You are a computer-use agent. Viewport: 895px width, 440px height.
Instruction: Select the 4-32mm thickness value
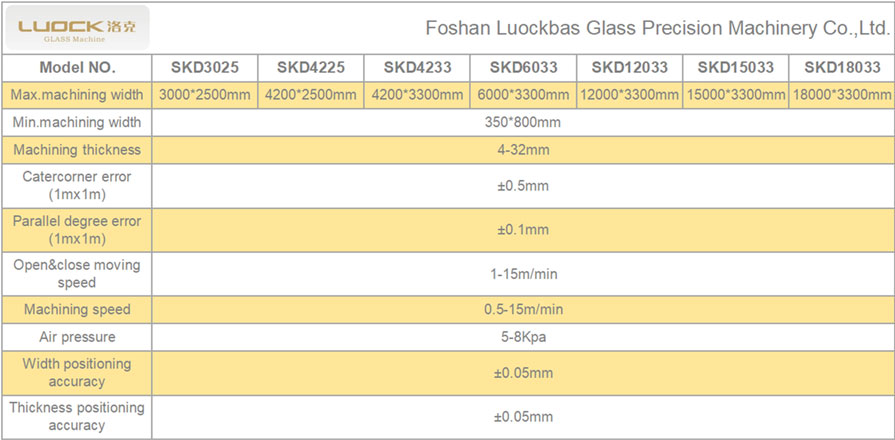tap(523, 150)
